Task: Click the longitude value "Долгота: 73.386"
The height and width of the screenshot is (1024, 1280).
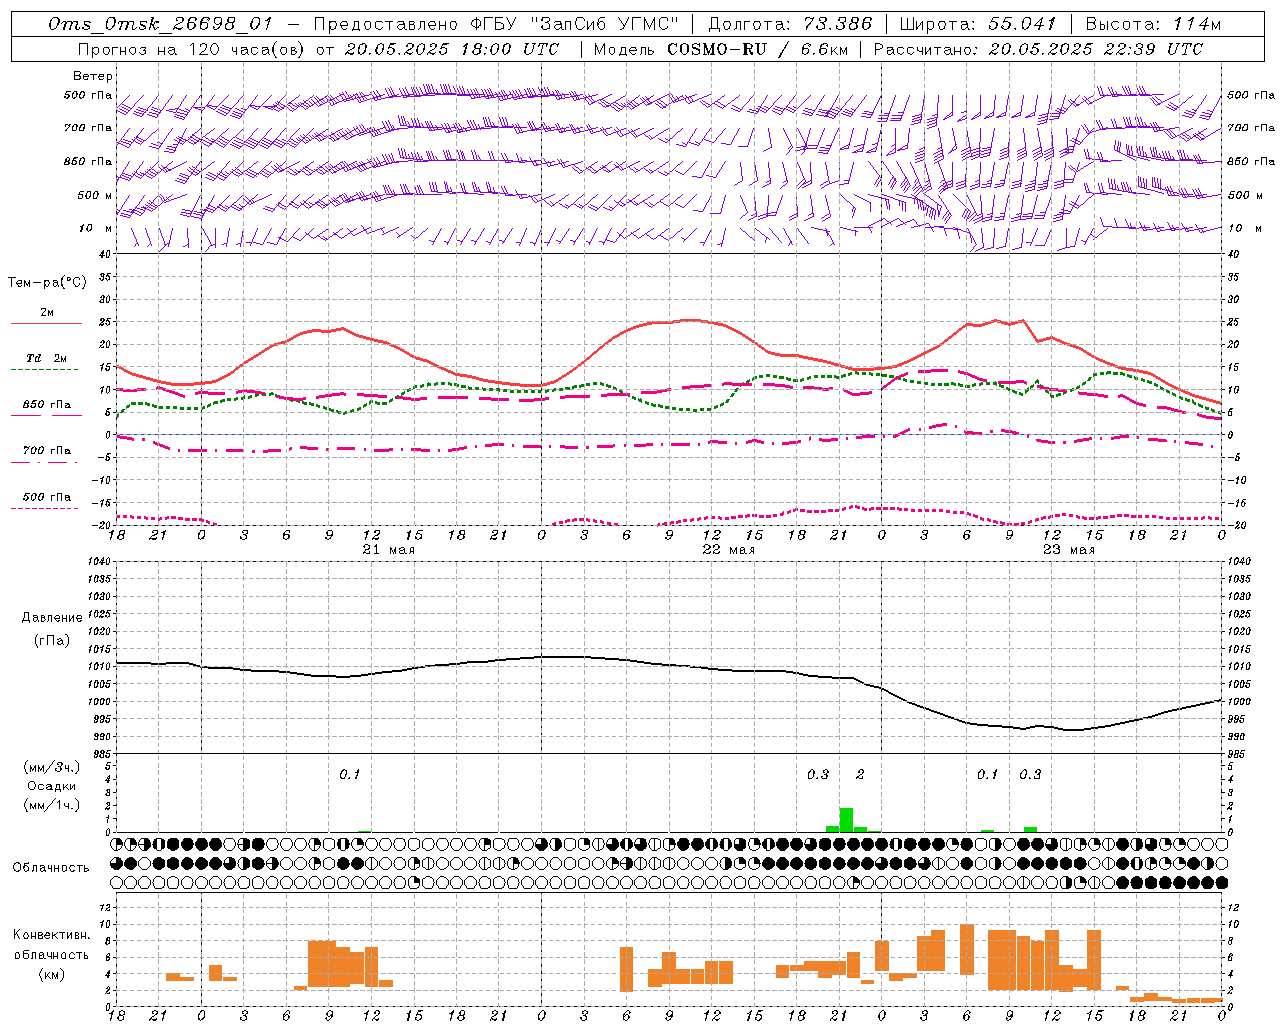Action: (x=790, y=24)
